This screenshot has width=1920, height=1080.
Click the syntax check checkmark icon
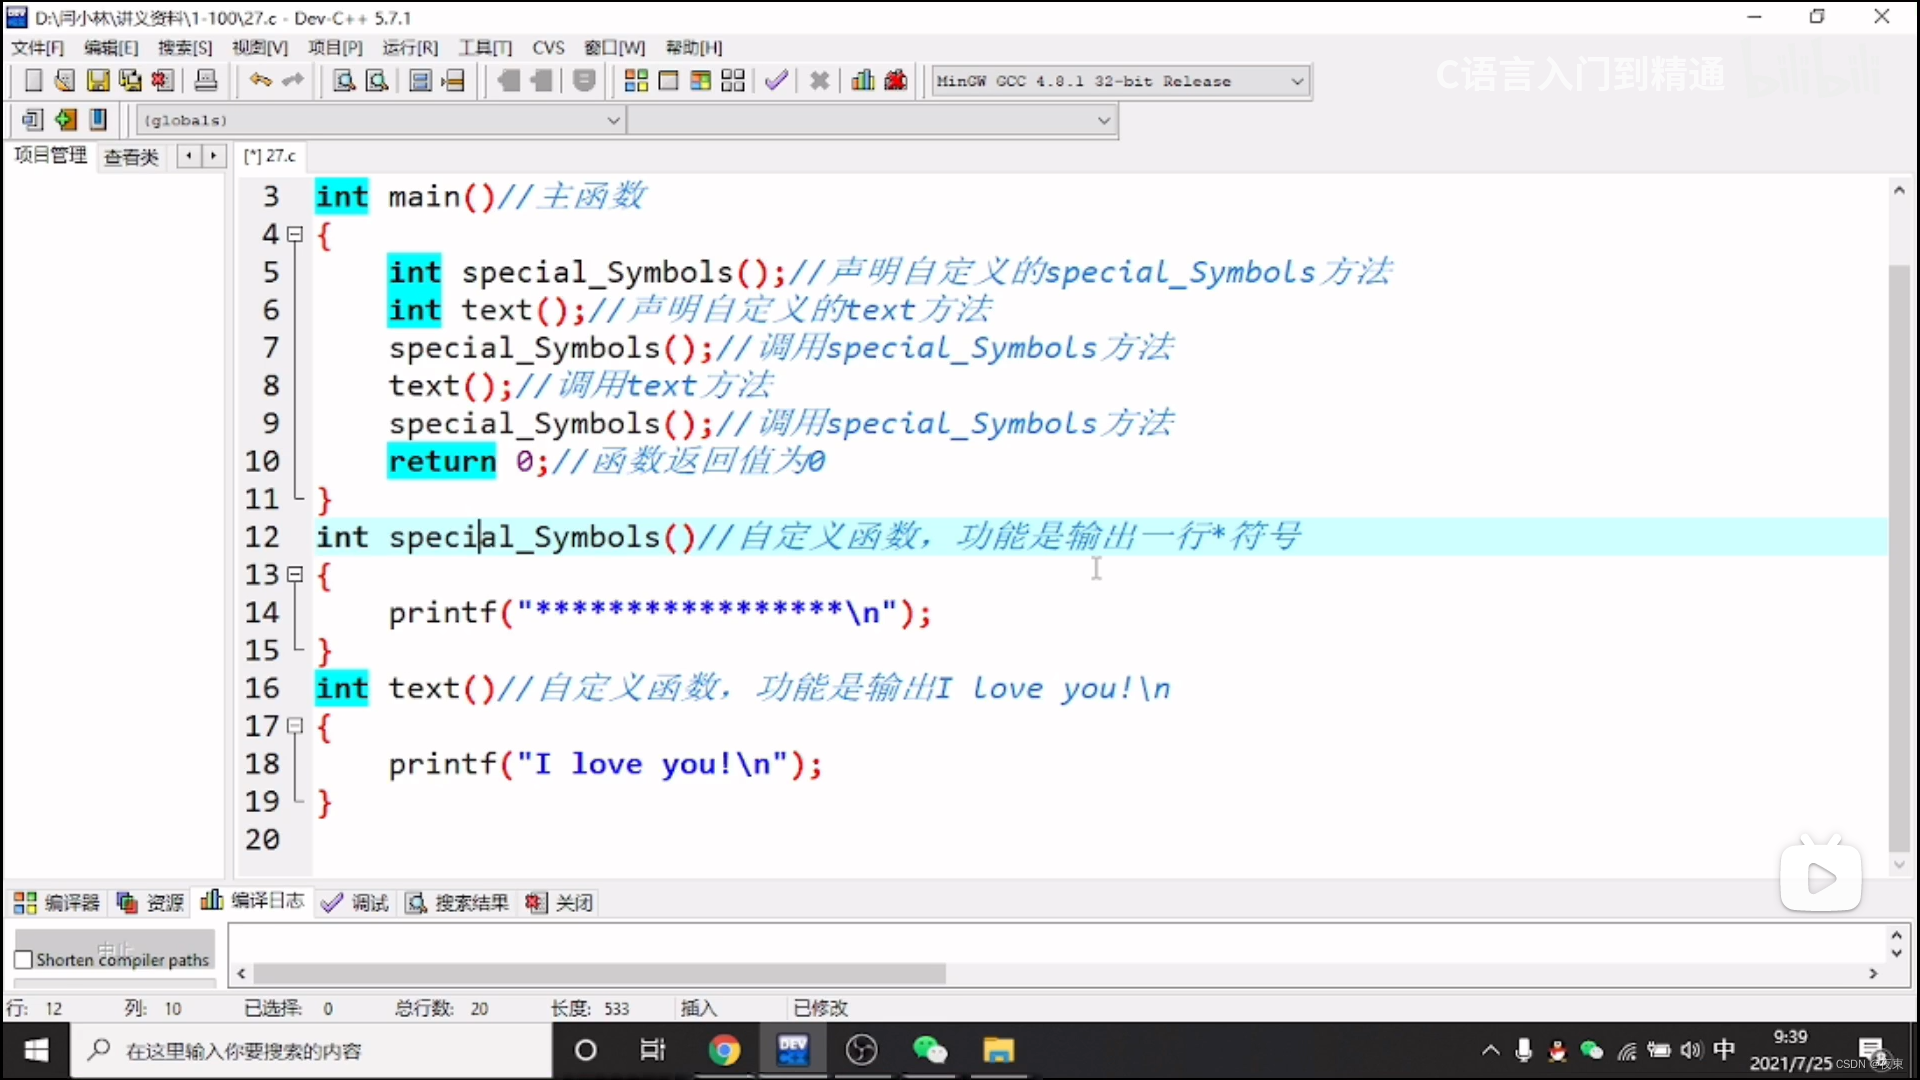click(x=776, y=81)
